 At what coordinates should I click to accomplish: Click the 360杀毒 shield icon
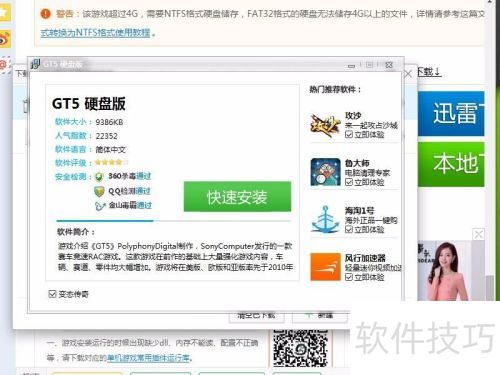click(99, 176)
